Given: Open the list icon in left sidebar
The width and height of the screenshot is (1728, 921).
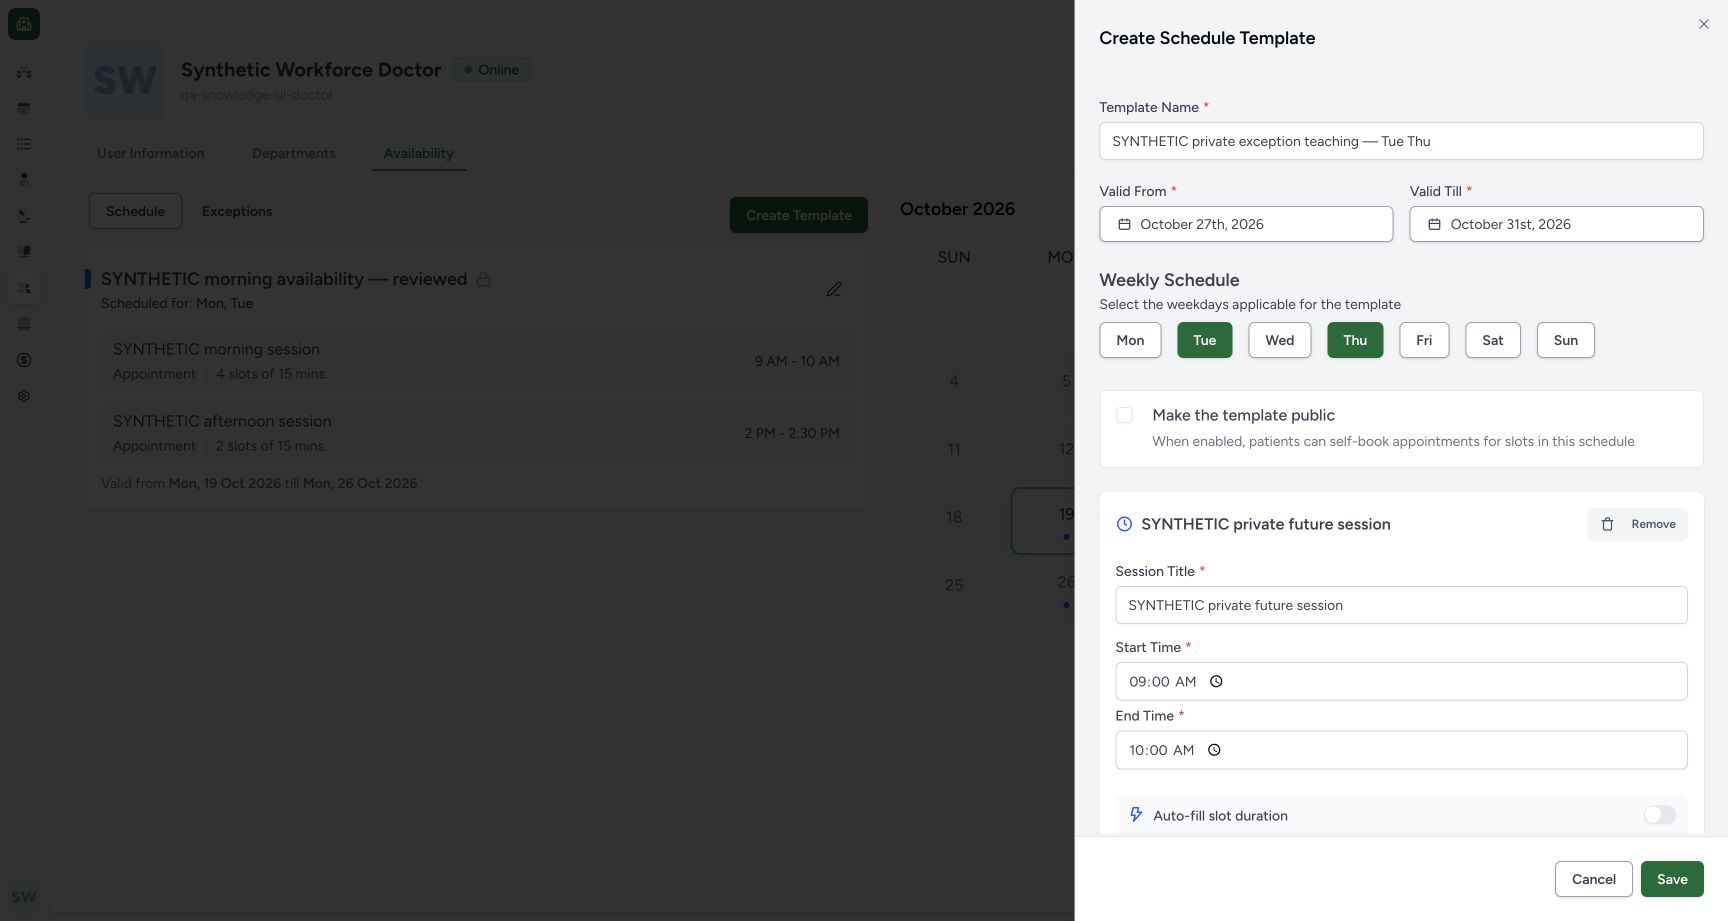Looking at the screenshot, I should tap(24, 144).
